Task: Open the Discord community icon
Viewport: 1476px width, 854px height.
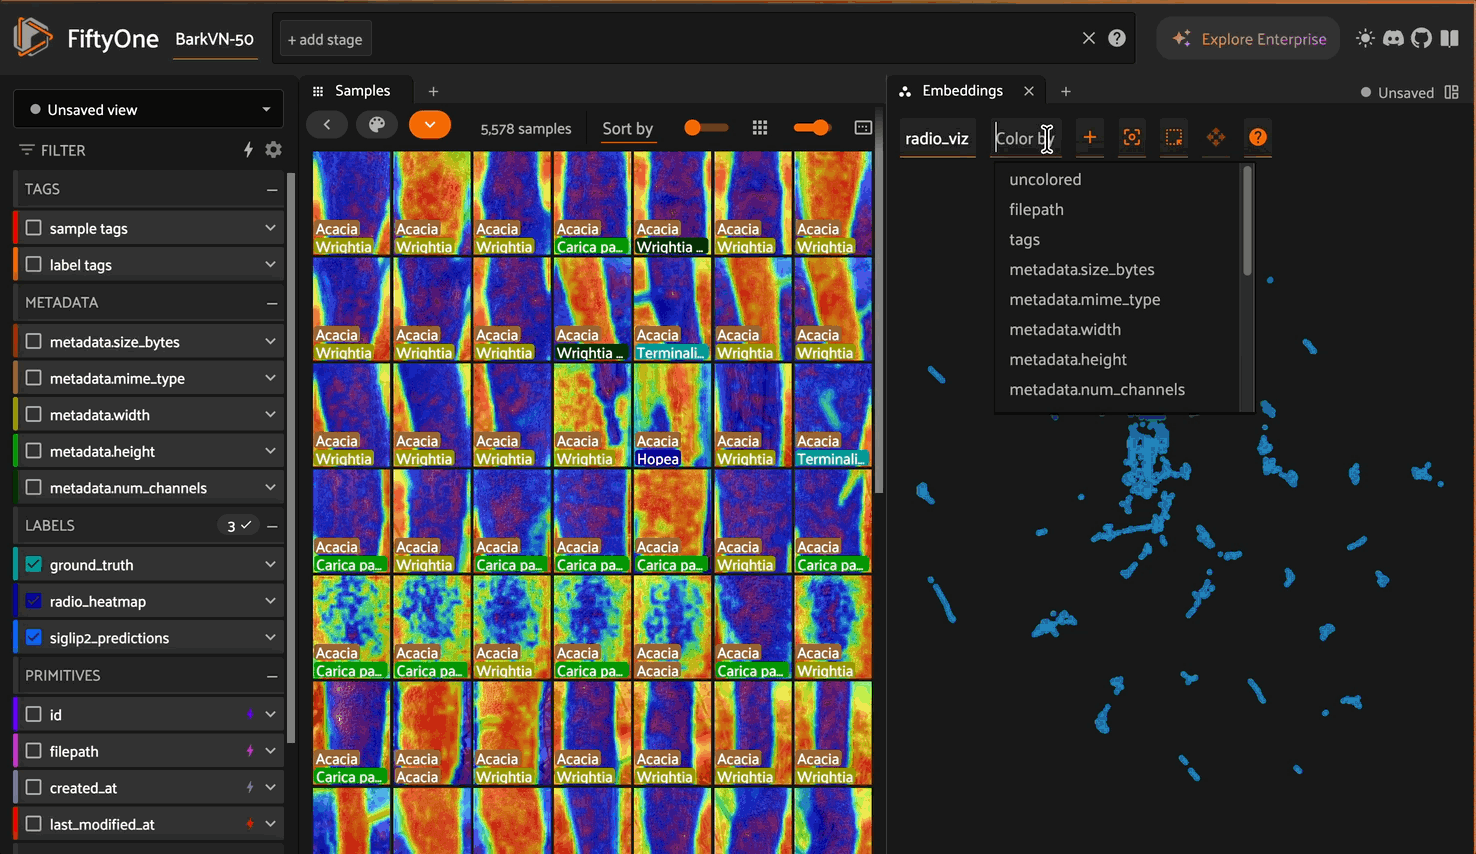Action: pyautogui.click(x=1393, y=39)
